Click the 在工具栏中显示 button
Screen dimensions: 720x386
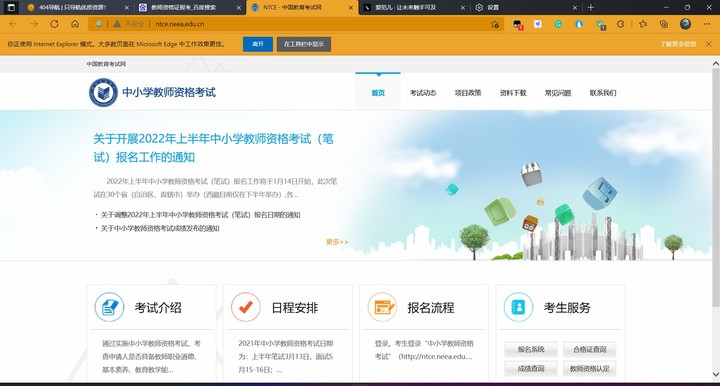pyautogui.click(x=304, y=44)
